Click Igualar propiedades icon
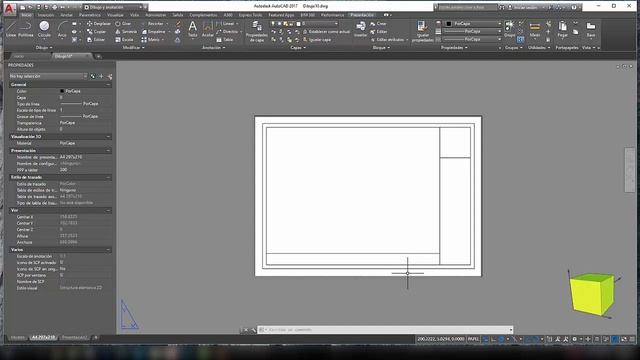The image size is (640, 360). 422,31
